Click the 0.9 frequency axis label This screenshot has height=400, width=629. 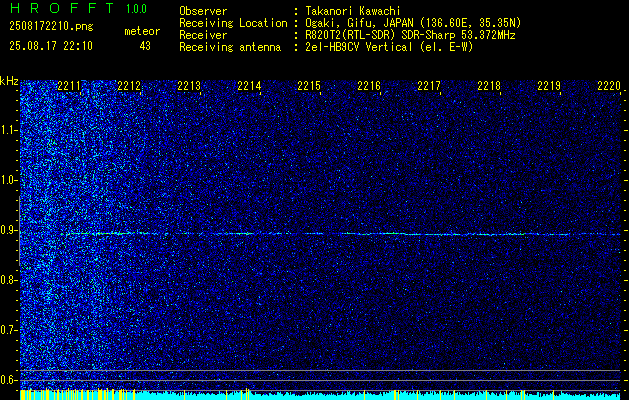coord(8,230)
